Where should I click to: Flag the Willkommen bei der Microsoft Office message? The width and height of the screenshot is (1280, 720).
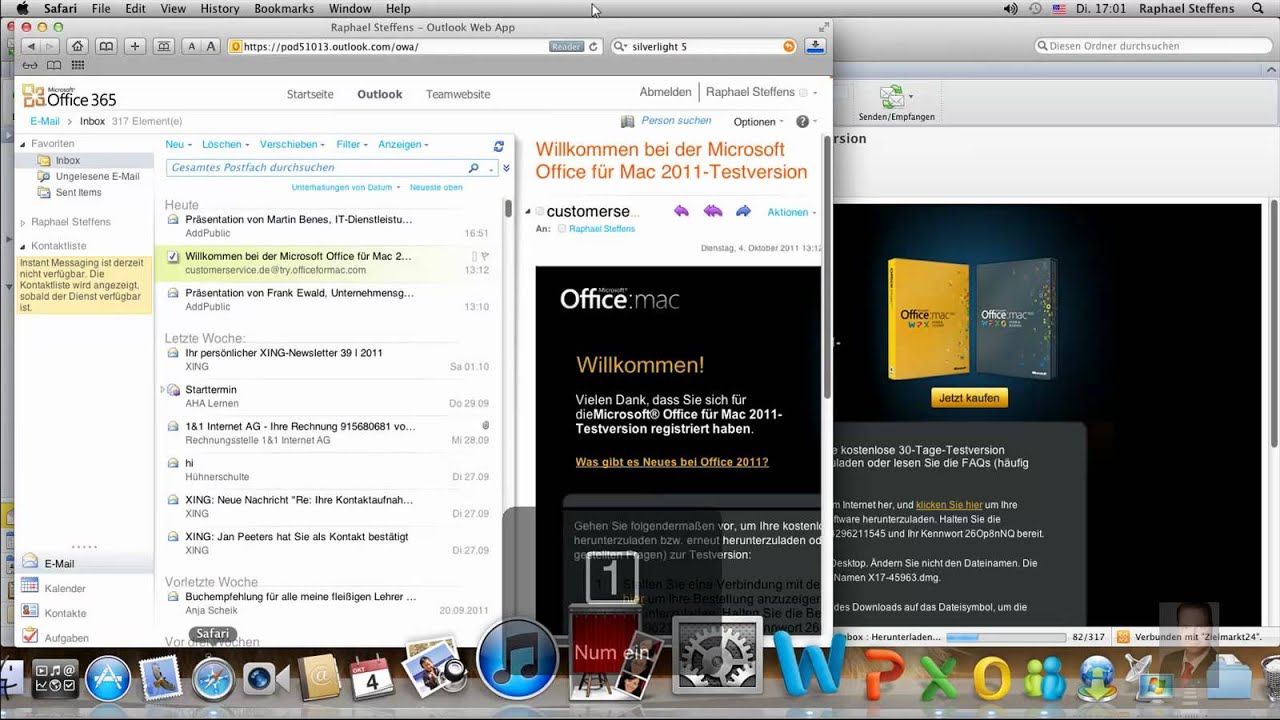(x=485, y=257)
